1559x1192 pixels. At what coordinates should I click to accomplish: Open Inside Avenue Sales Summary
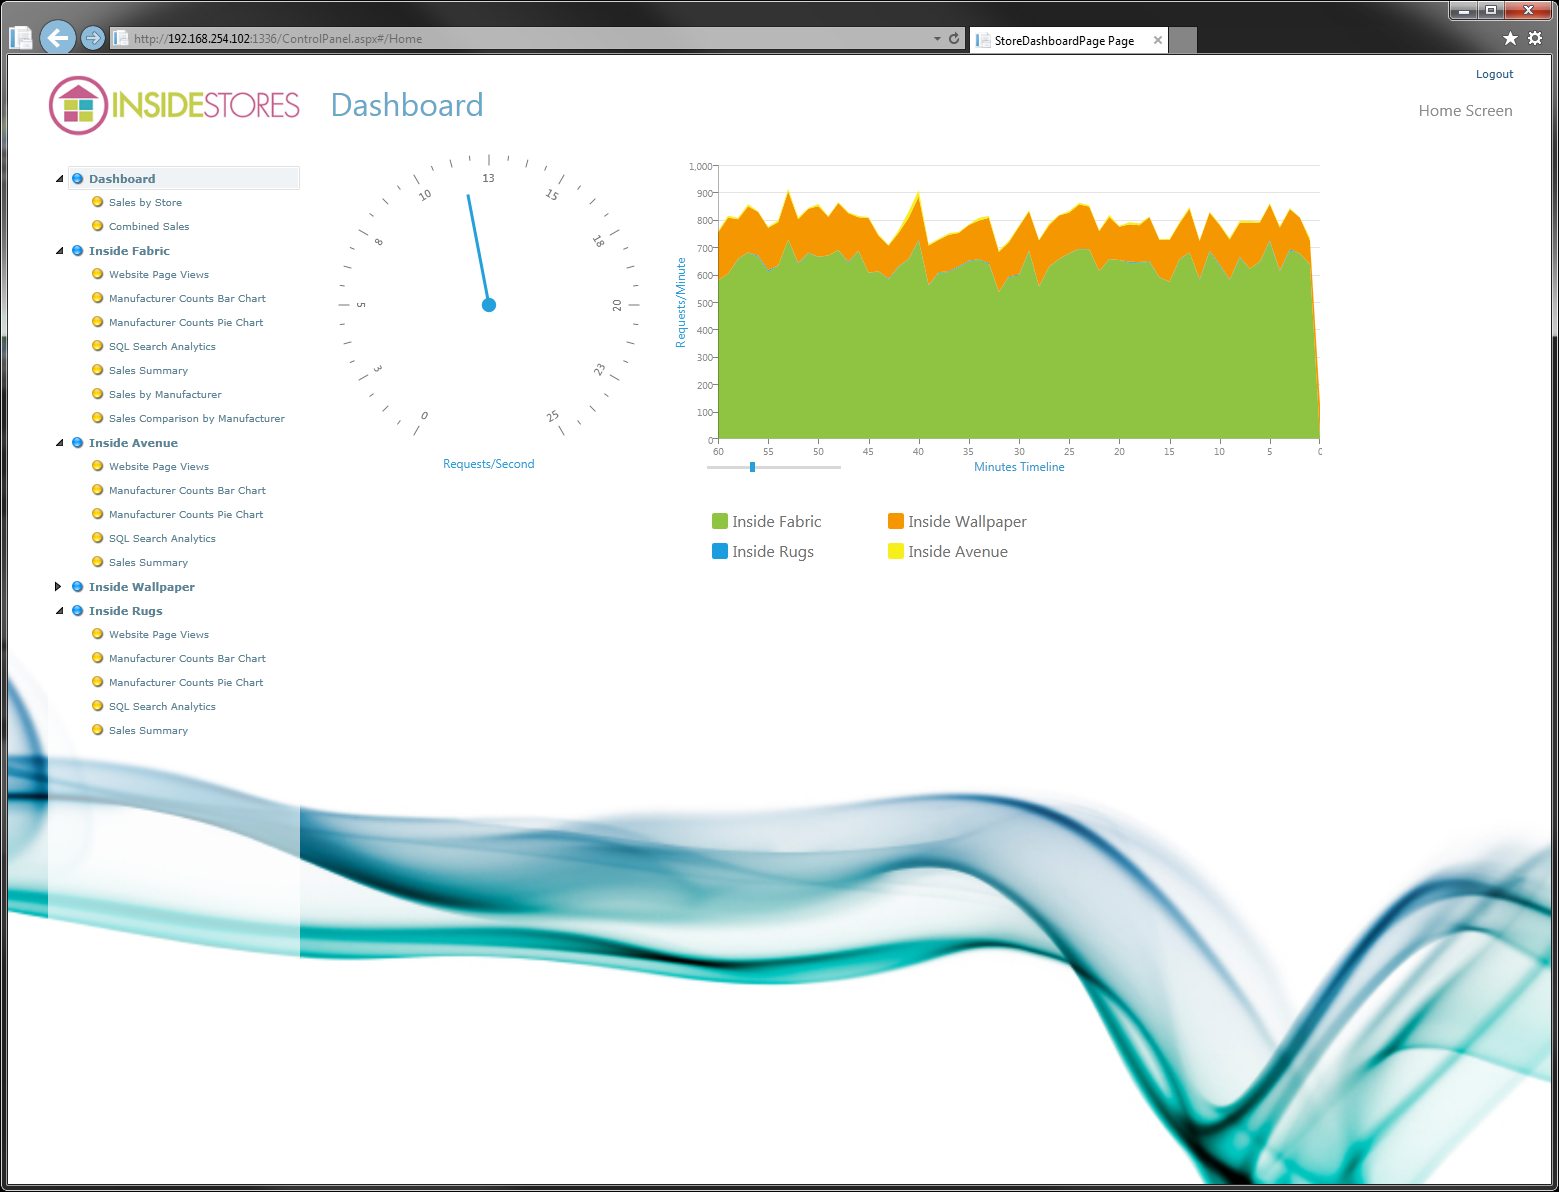coord(148,563)
